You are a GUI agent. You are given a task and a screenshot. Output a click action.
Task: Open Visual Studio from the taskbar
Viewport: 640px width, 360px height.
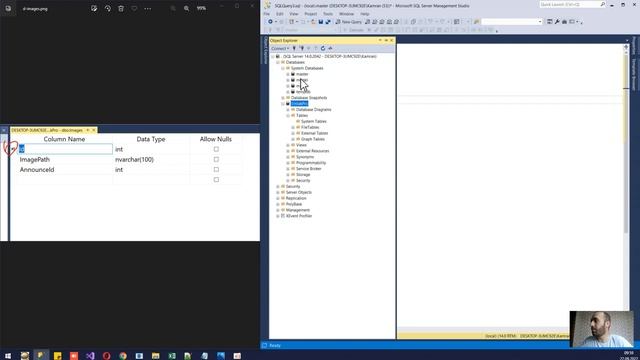[x=90, y=356]
